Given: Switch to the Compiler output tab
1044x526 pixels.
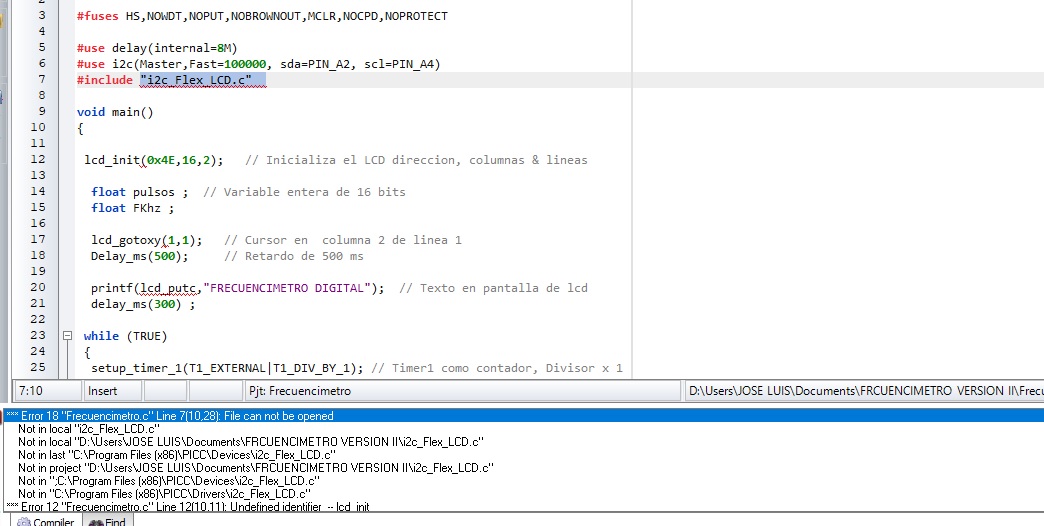Looking at the screenshot, I should pyautogui.click(x=46, y=521).
